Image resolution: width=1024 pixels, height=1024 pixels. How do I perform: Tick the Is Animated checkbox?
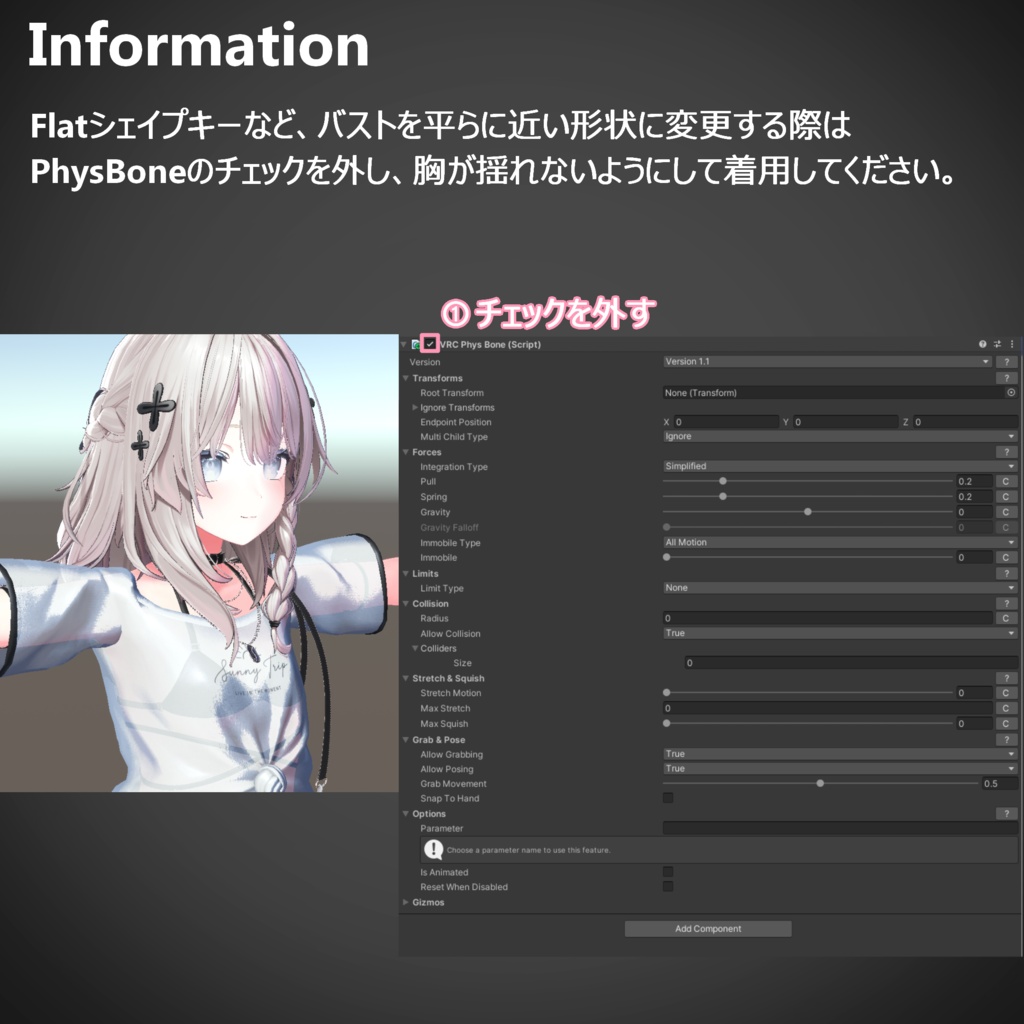(x=667, y=872)
